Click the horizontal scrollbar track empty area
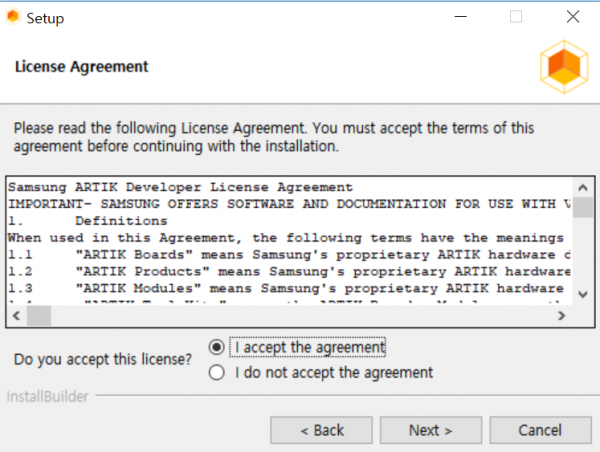This screenshot has width=600, height=452. coord(302,316)
